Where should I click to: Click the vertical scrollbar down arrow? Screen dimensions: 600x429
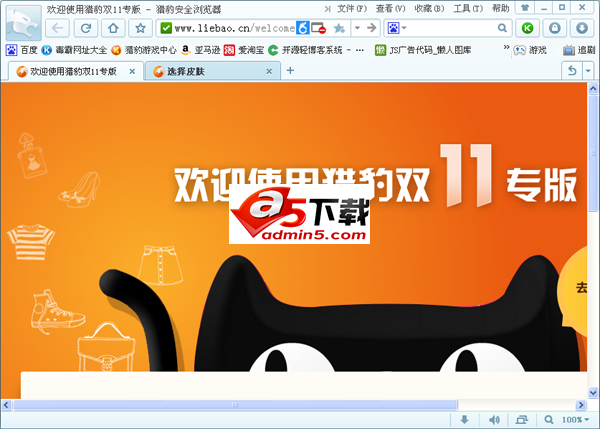(593, 393)
